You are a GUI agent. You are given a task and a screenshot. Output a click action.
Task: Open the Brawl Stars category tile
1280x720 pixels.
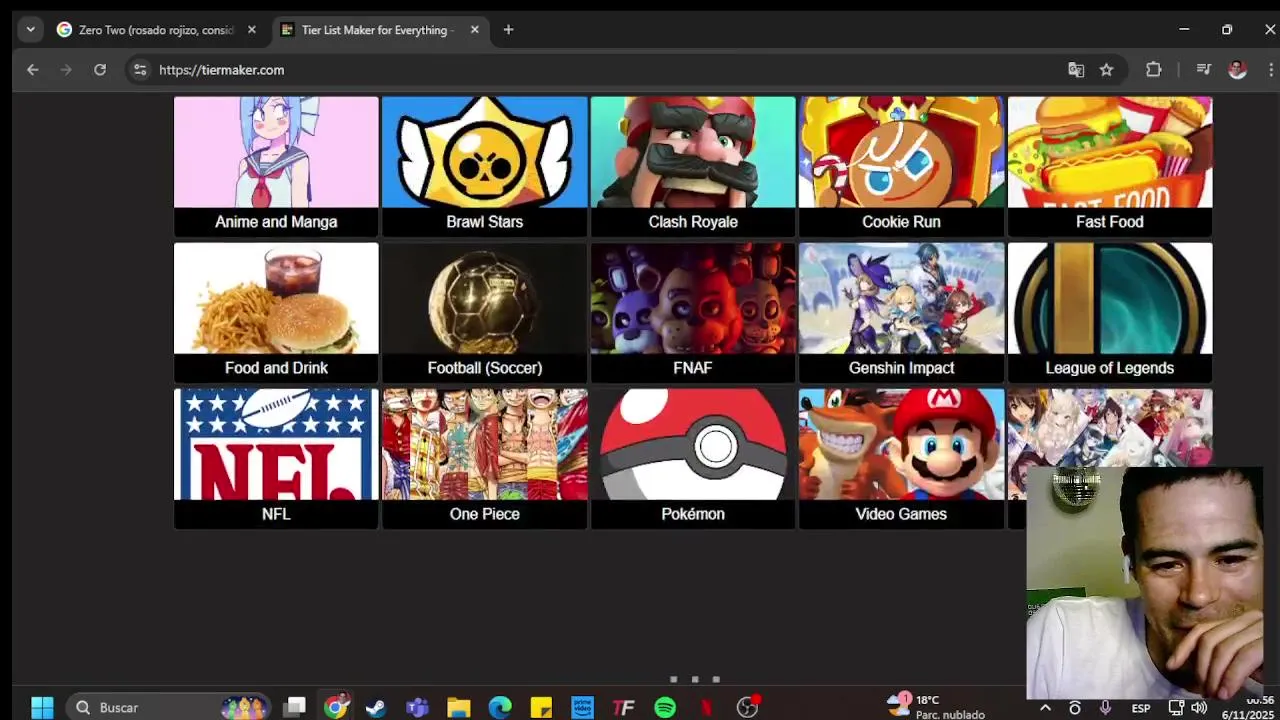[x=484, y=166]
